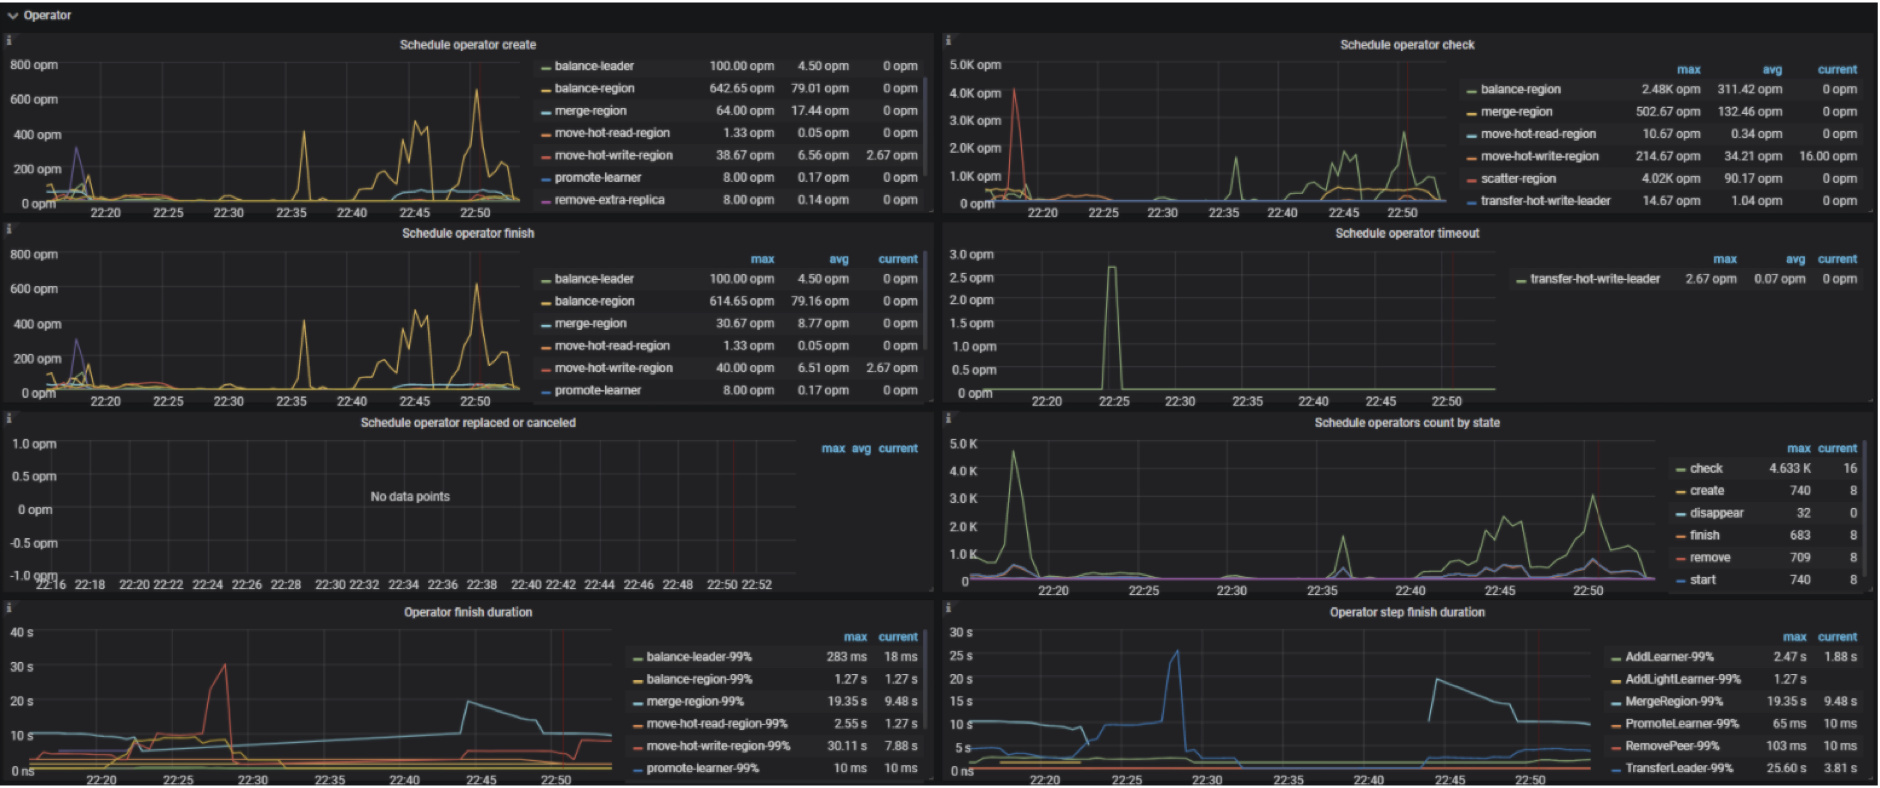Open Operator finish duration panel title menu
The height and width of the screenshot is (788, 1880).
click(467, 612)
